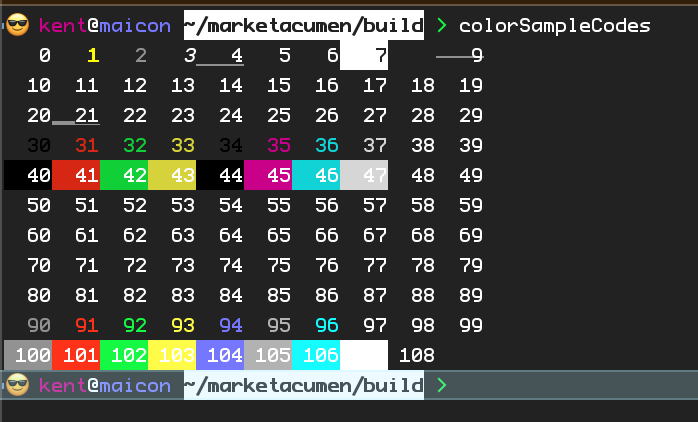
Task: Click the green text 32
Action: click(135, 146)
